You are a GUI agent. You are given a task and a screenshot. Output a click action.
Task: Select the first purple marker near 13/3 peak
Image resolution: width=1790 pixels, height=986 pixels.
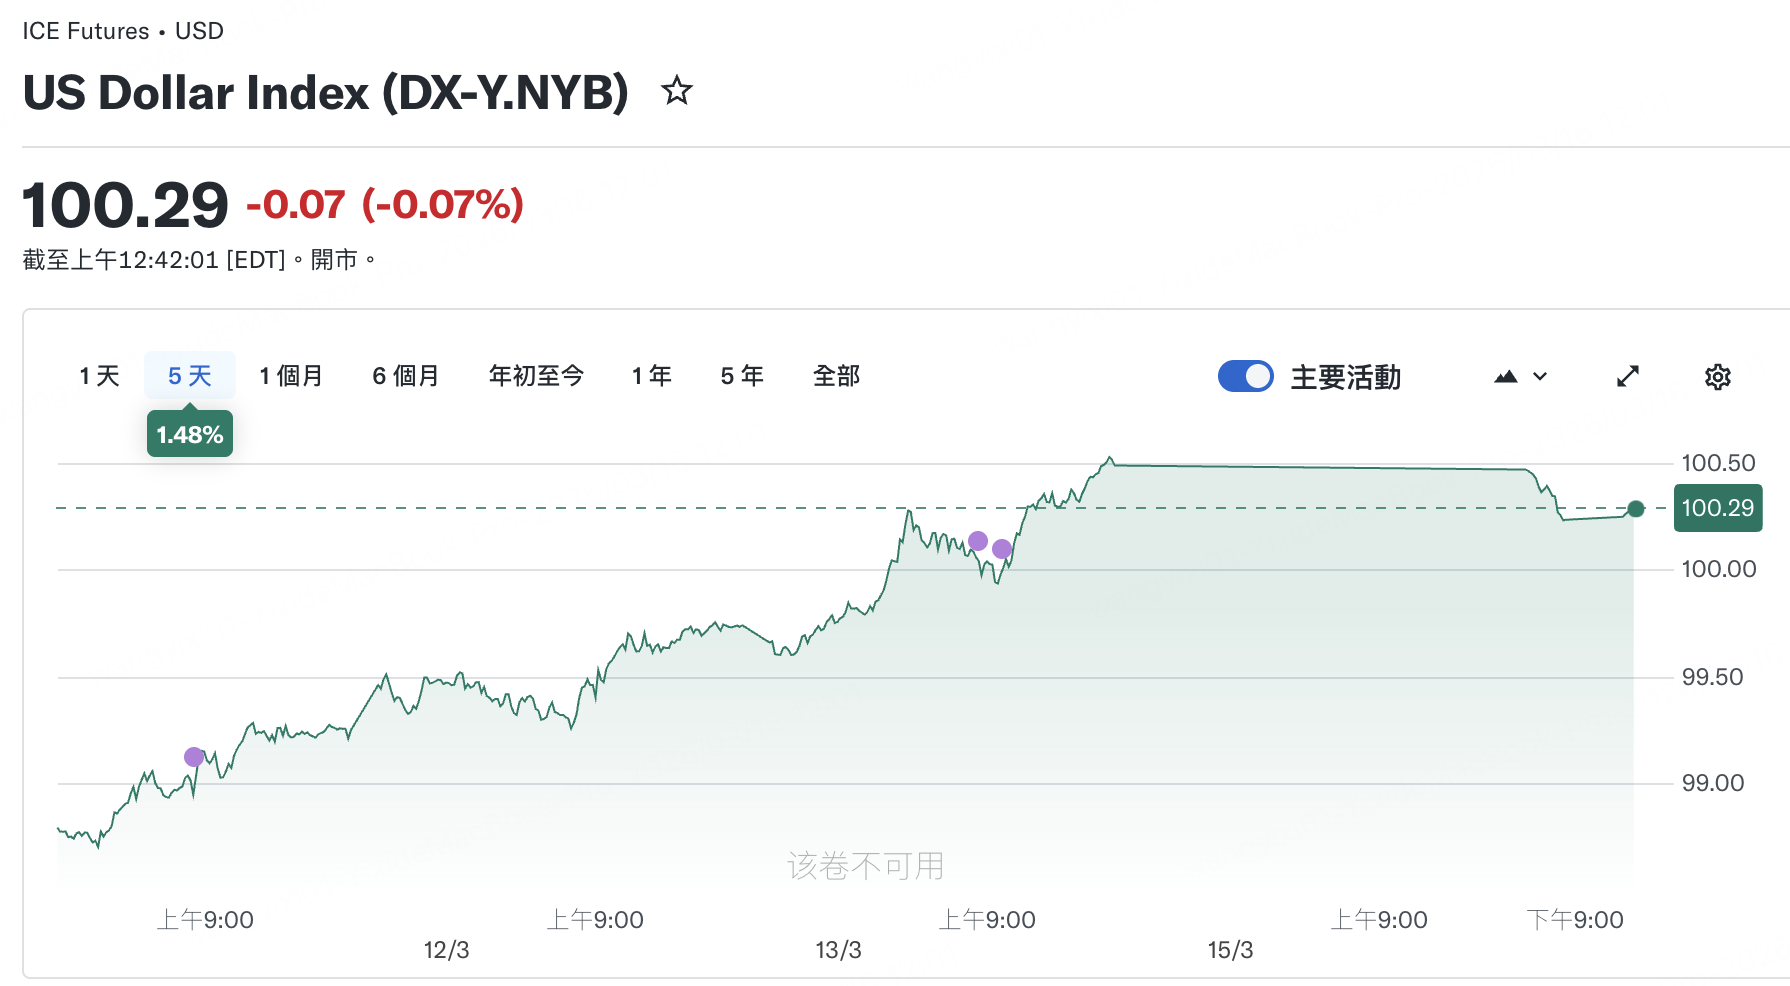977,541
